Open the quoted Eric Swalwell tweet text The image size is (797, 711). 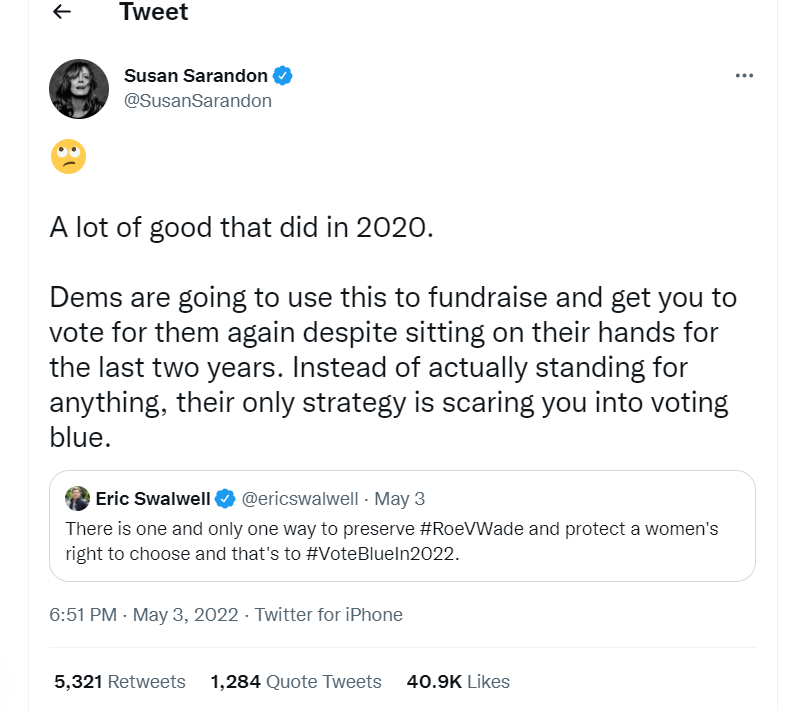pyautogui.click(x=392, y=541)
